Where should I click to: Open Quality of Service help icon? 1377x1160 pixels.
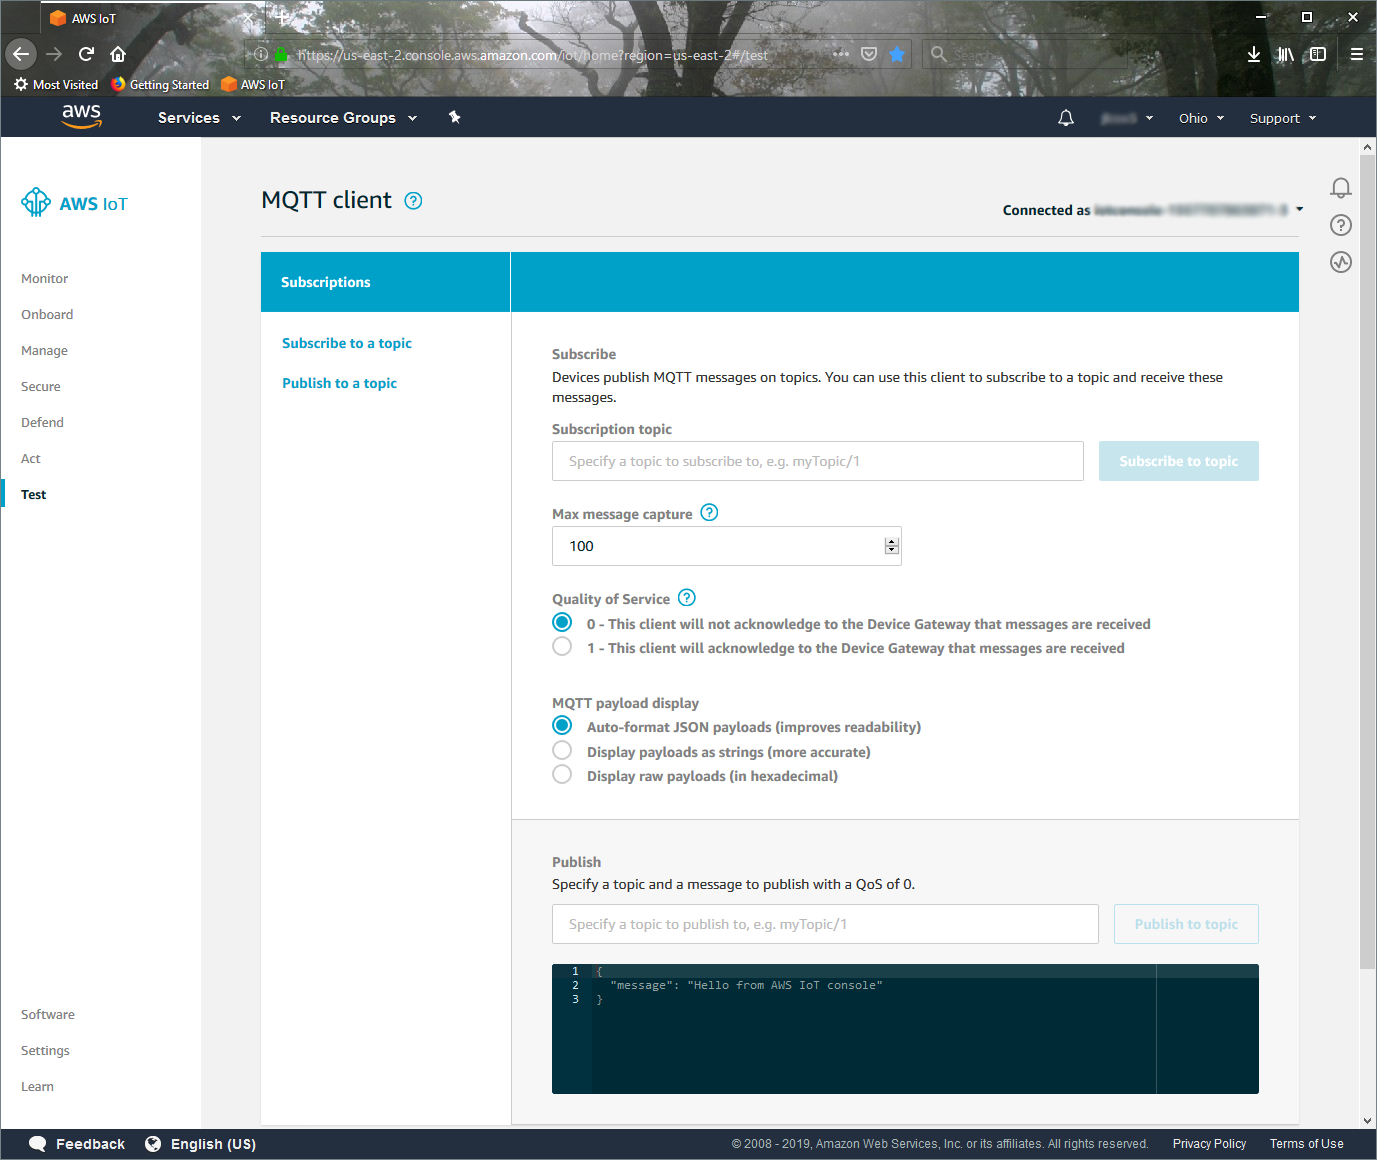point(686,598)
